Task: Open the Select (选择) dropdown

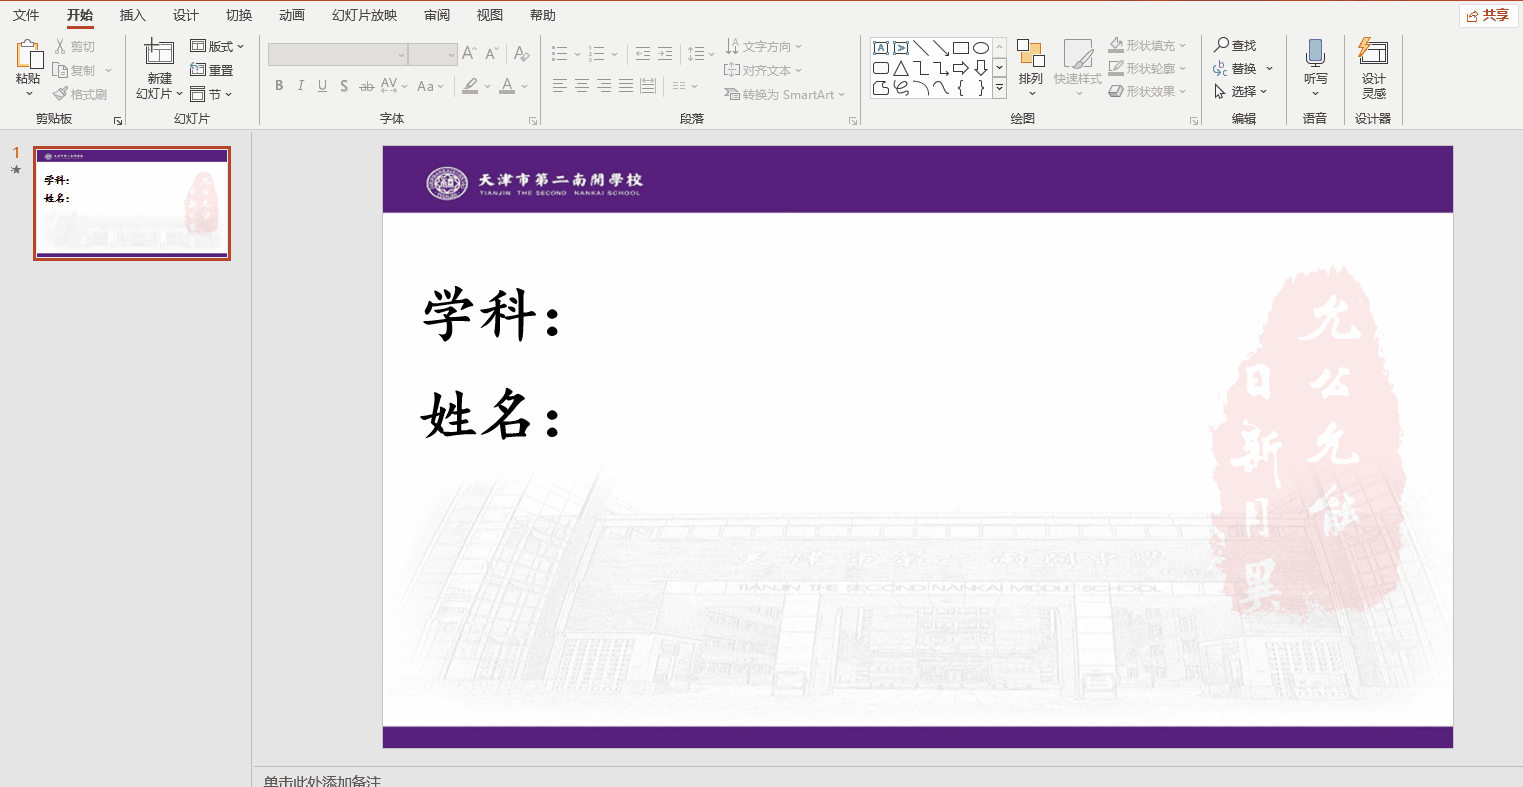Action: click(1241, 92)
